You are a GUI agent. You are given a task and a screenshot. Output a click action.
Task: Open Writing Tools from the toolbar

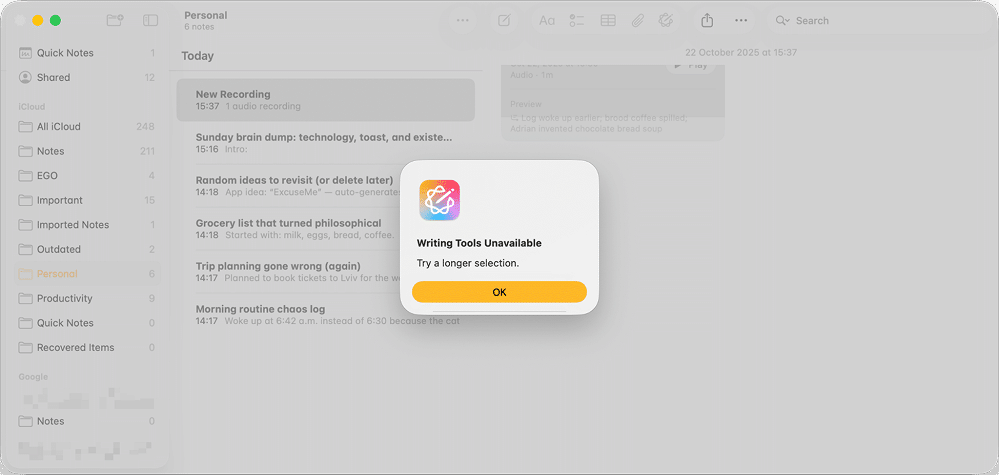(x=666, y=20)
